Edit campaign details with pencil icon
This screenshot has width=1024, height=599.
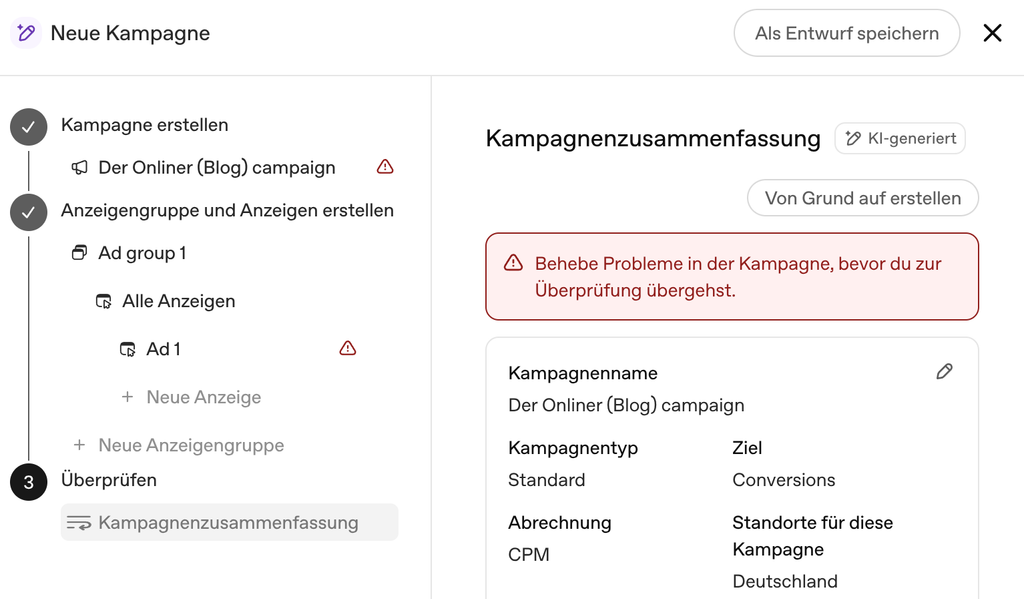pos(944,372)
